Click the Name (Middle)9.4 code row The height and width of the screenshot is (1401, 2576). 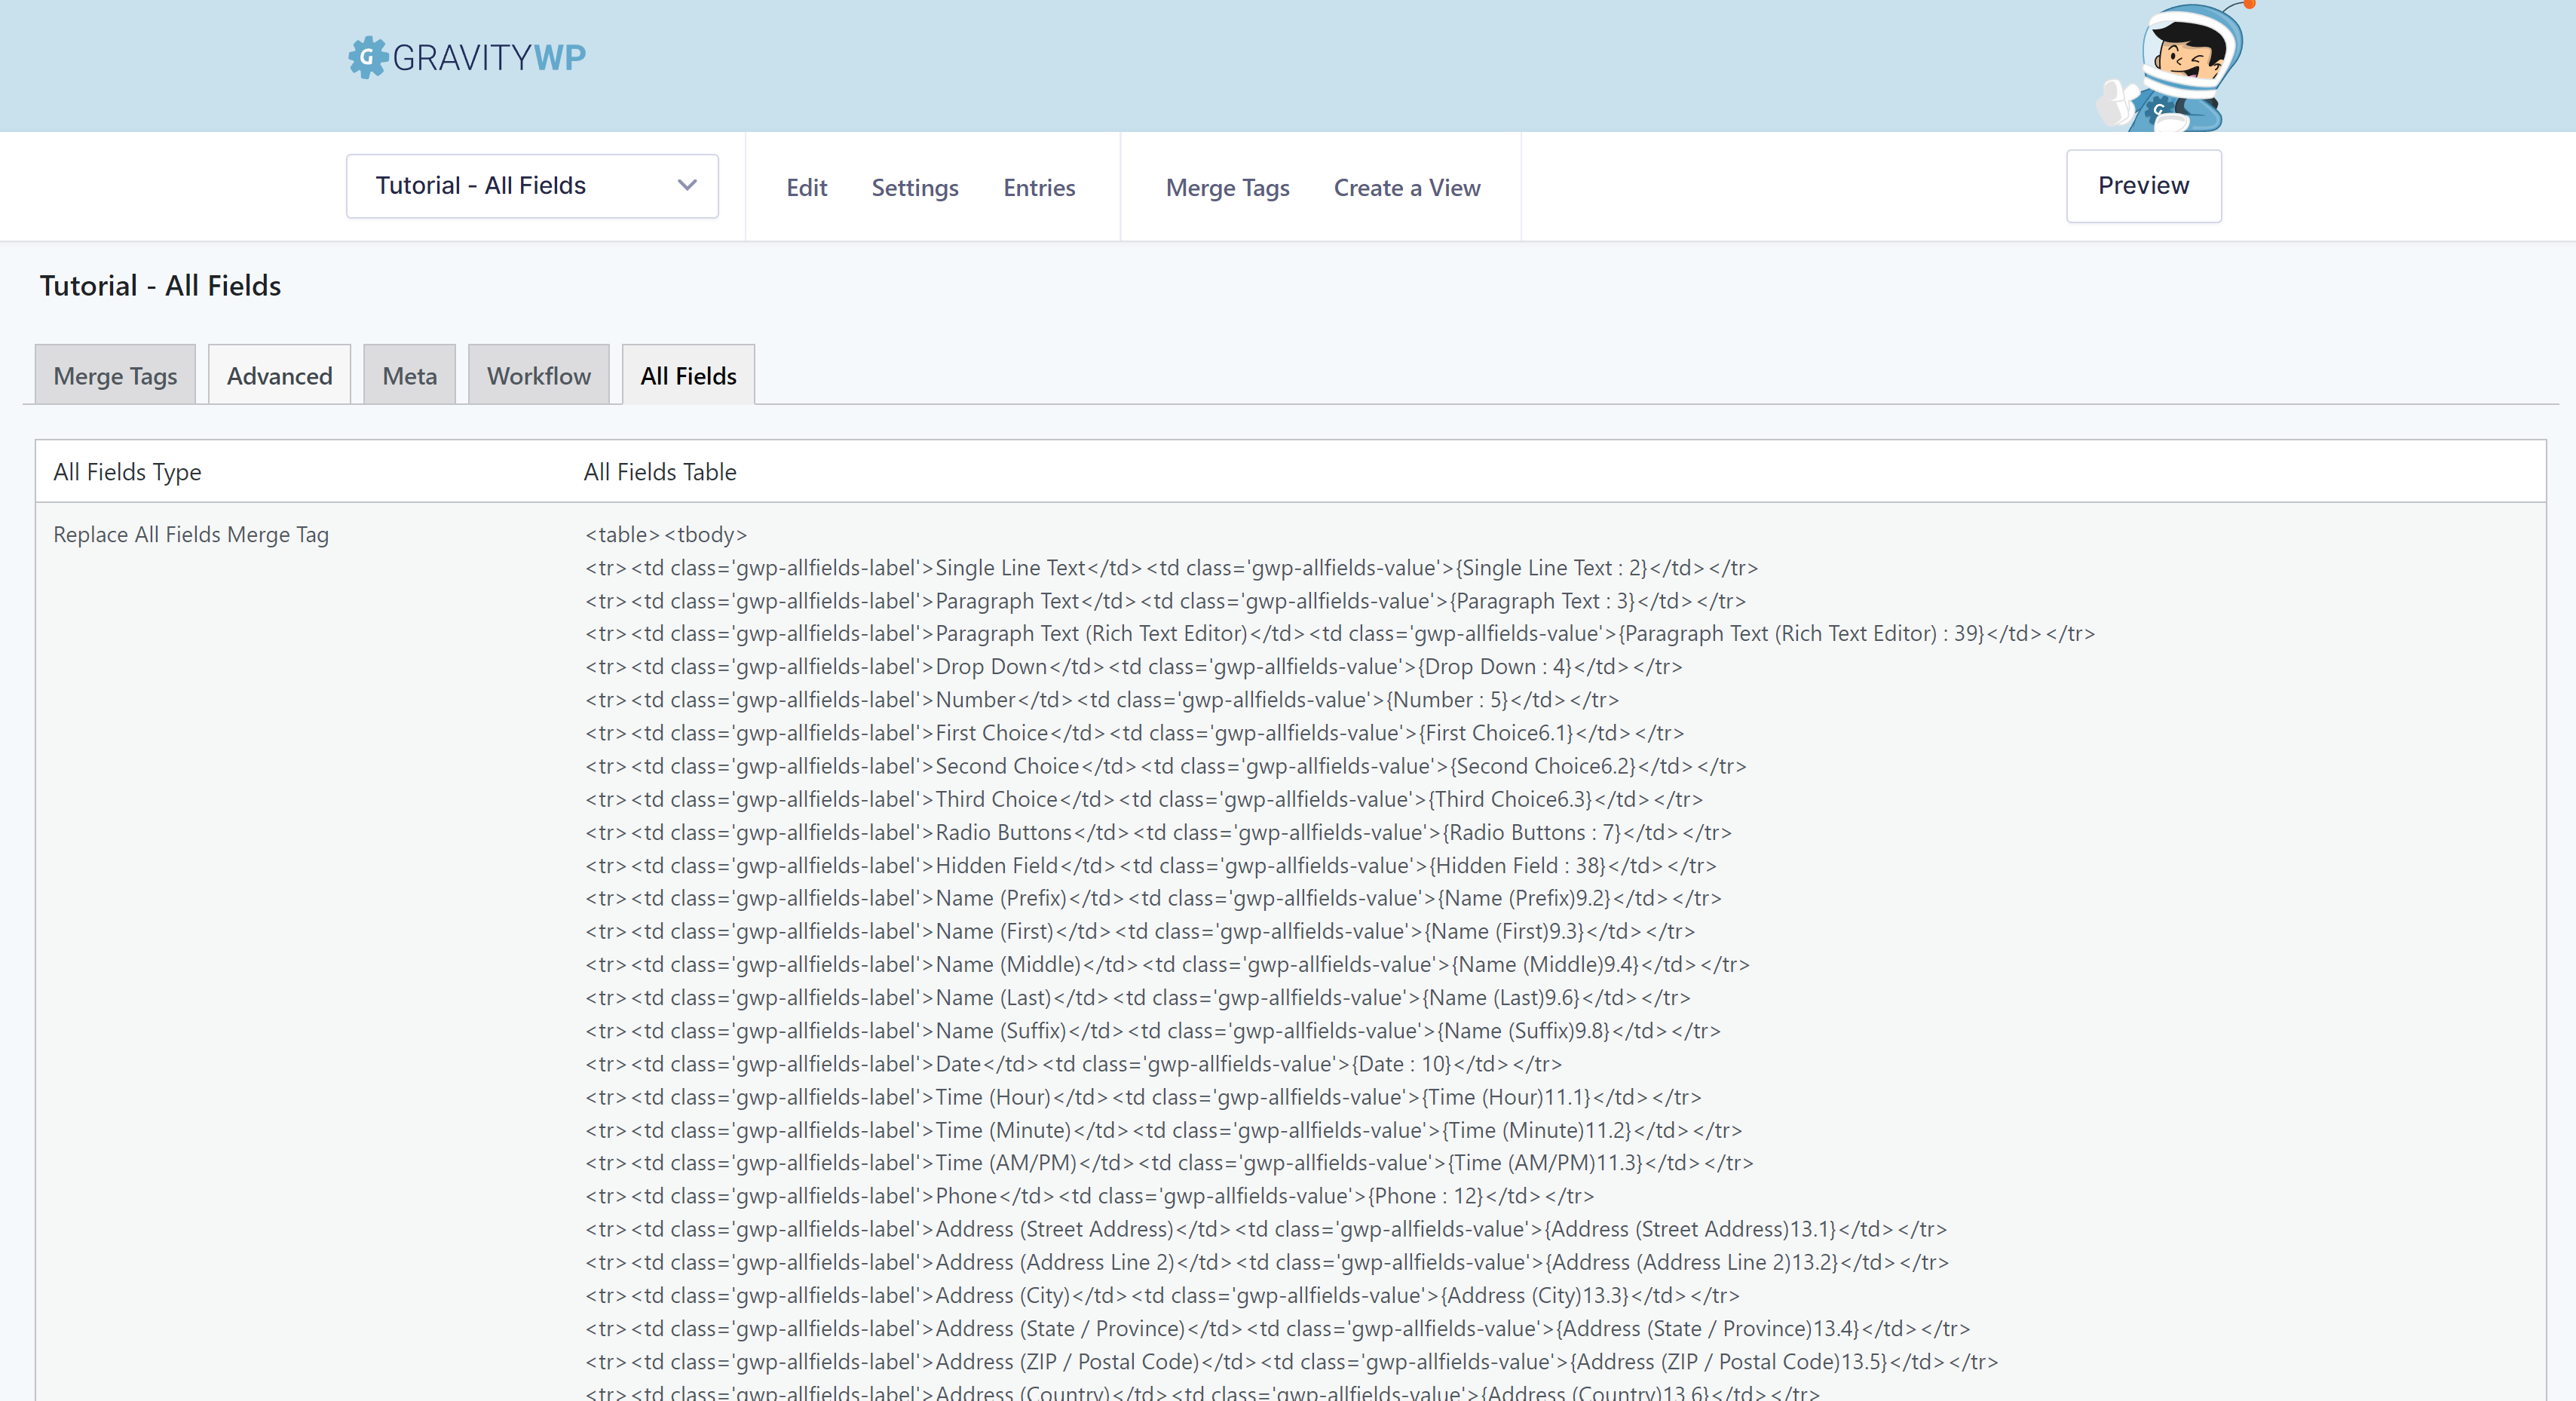tap(1167, 965)
